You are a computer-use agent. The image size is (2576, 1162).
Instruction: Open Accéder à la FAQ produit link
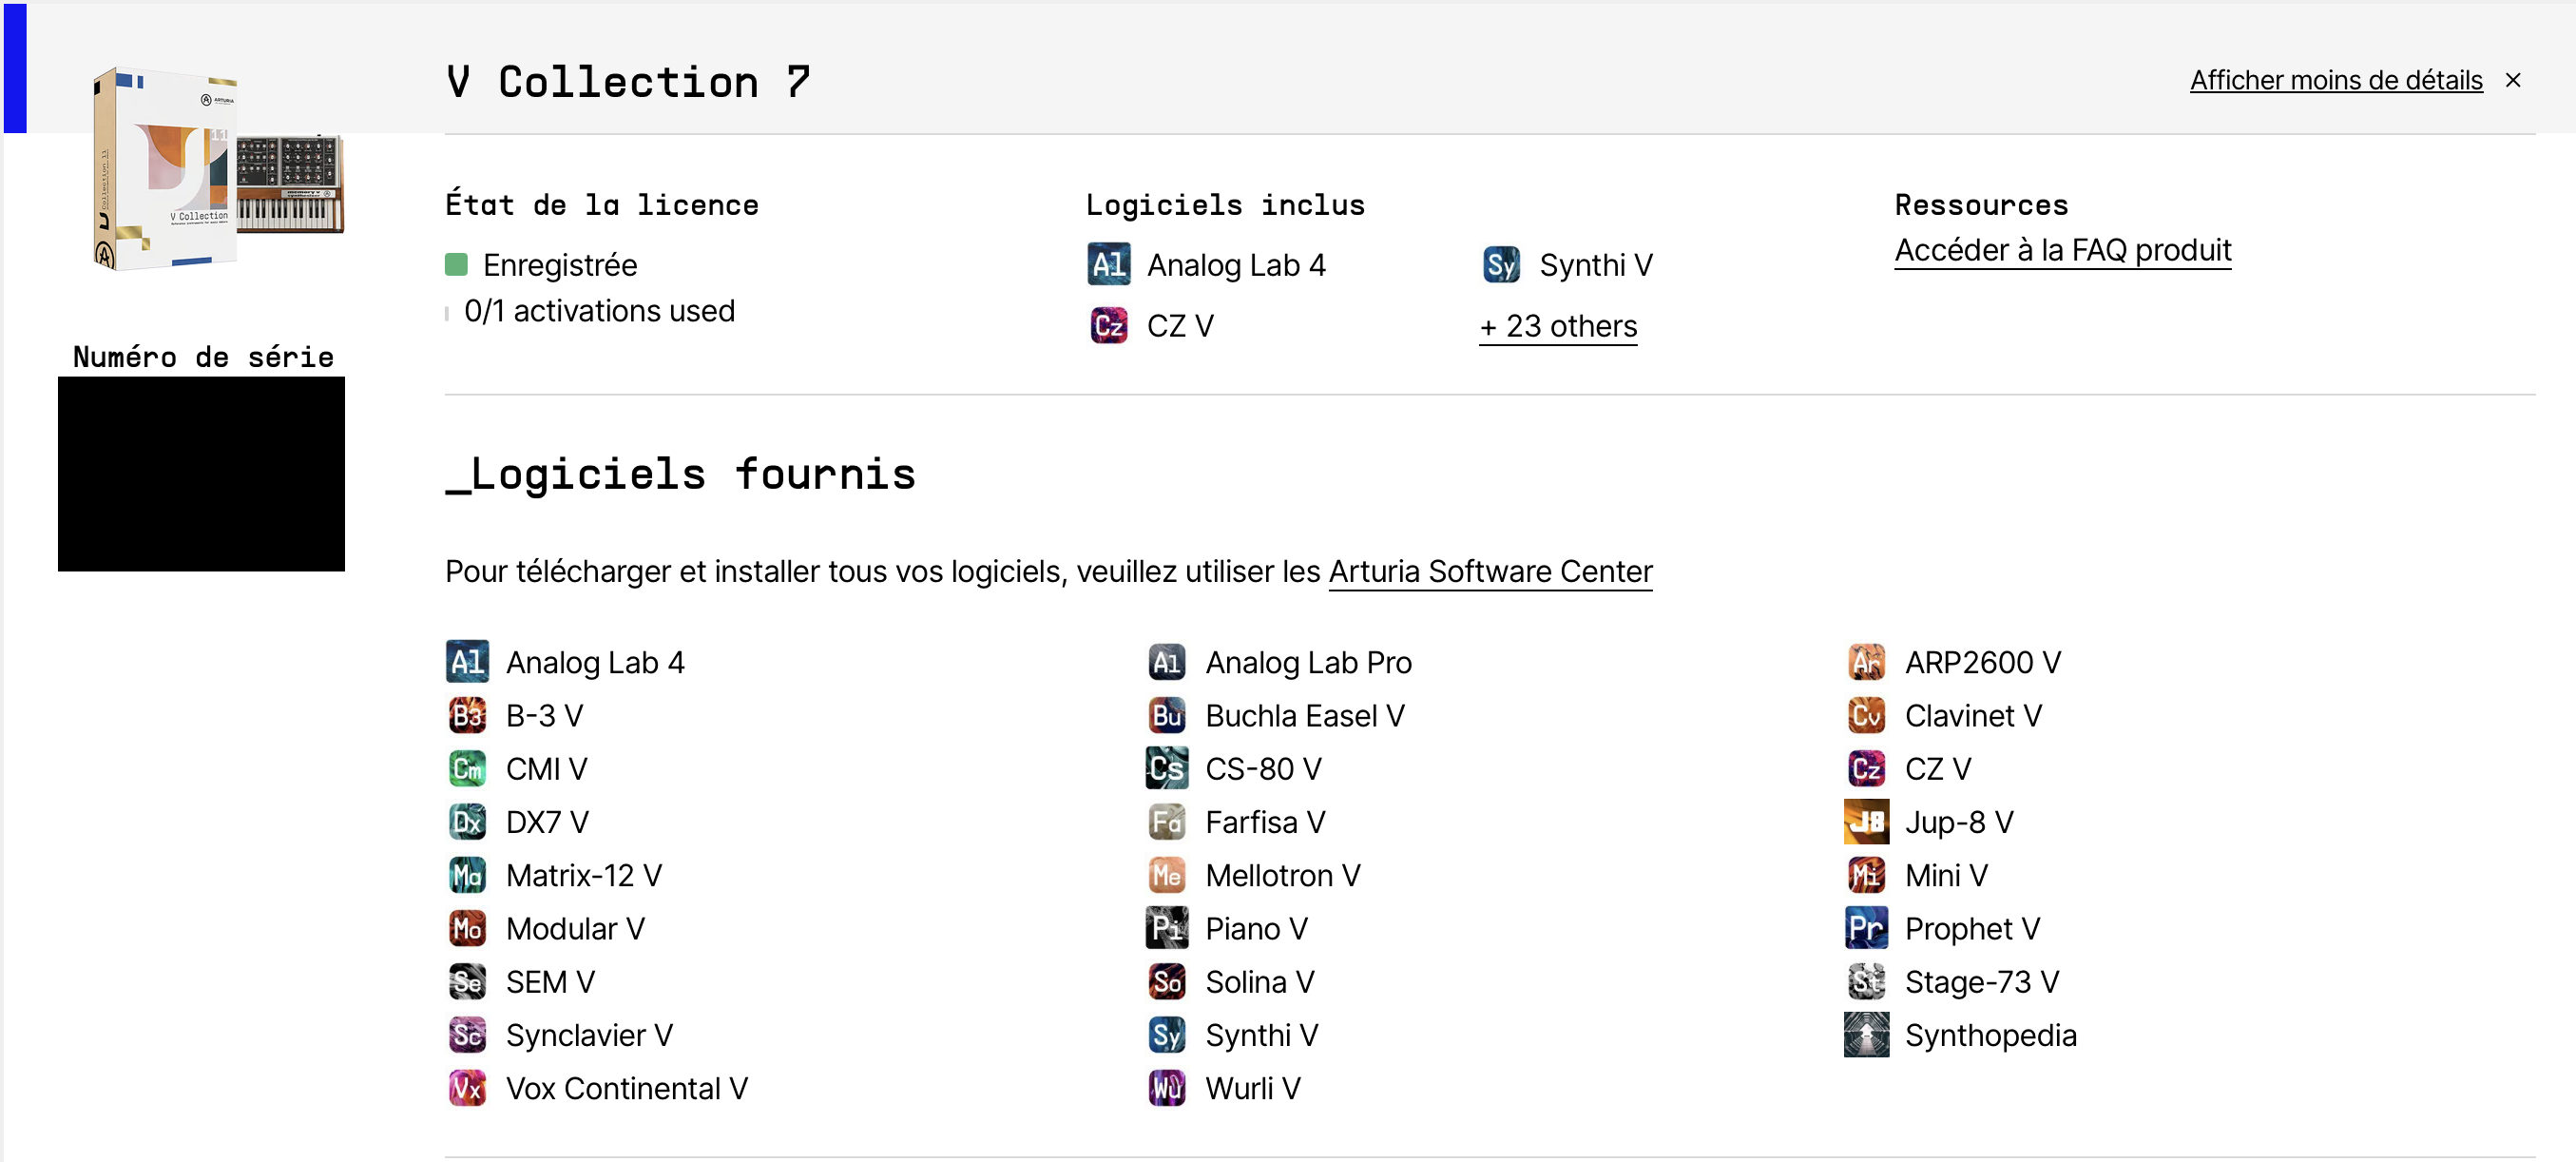[2062, 250]
